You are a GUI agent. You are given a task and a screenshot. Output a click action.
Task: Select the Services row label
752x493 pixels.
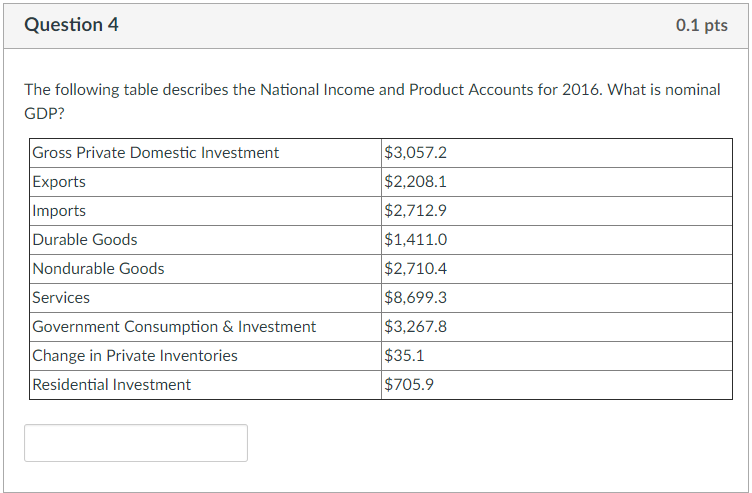(61, 298)
